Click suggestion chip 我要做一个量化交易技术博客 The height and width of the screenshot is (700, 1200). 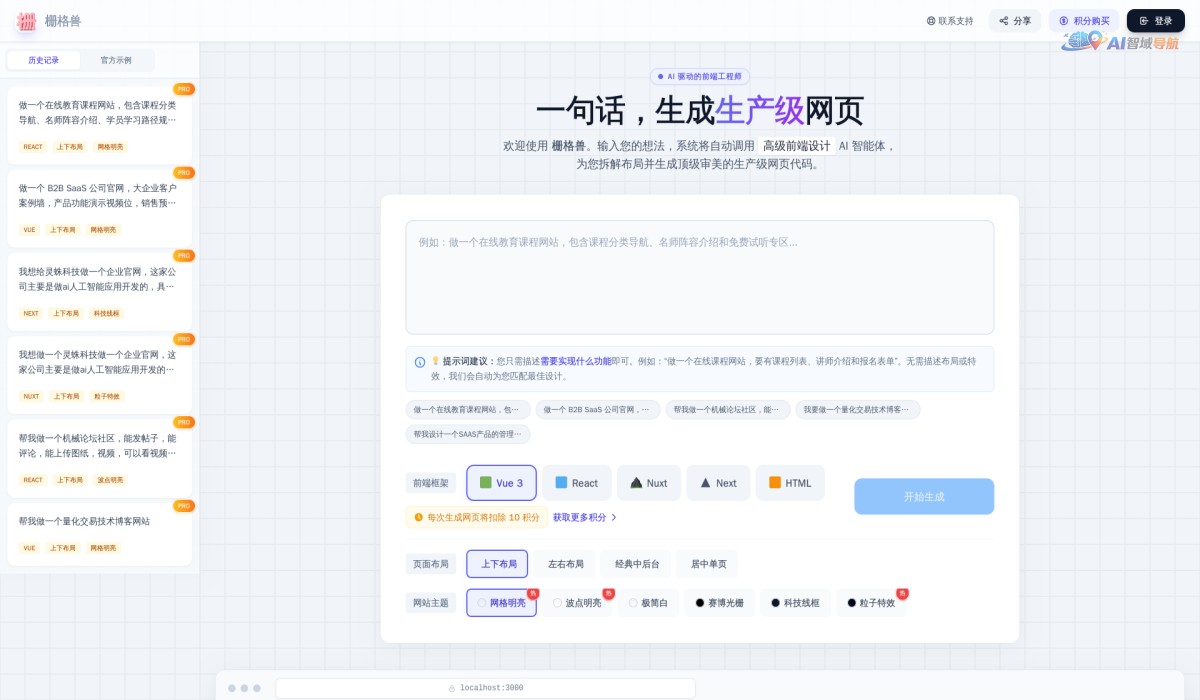coord(857,409)
